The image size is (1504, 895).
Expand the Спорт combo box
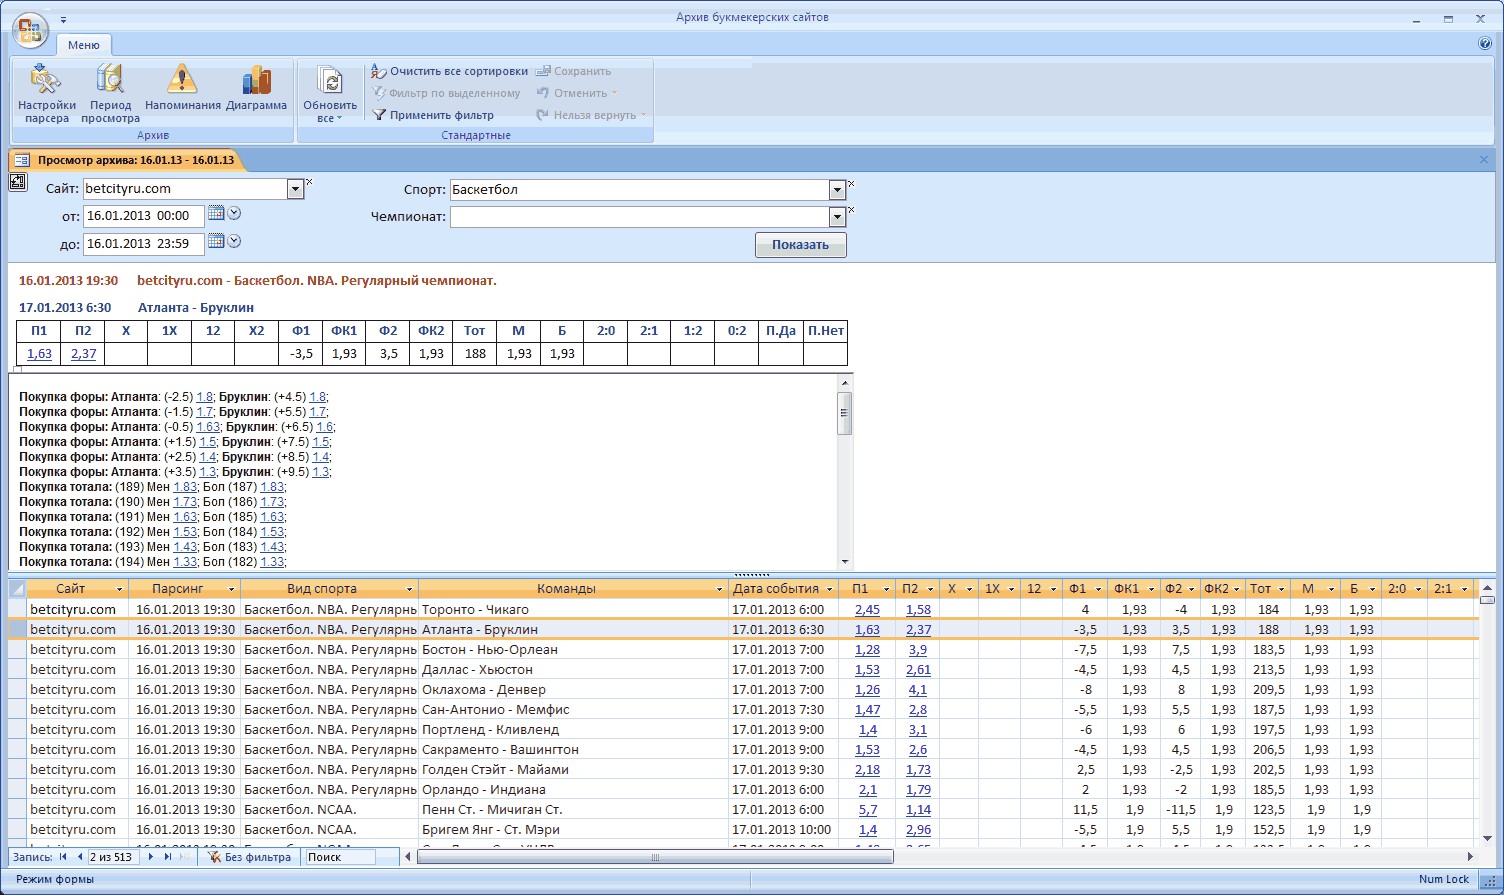pos(837,190)
